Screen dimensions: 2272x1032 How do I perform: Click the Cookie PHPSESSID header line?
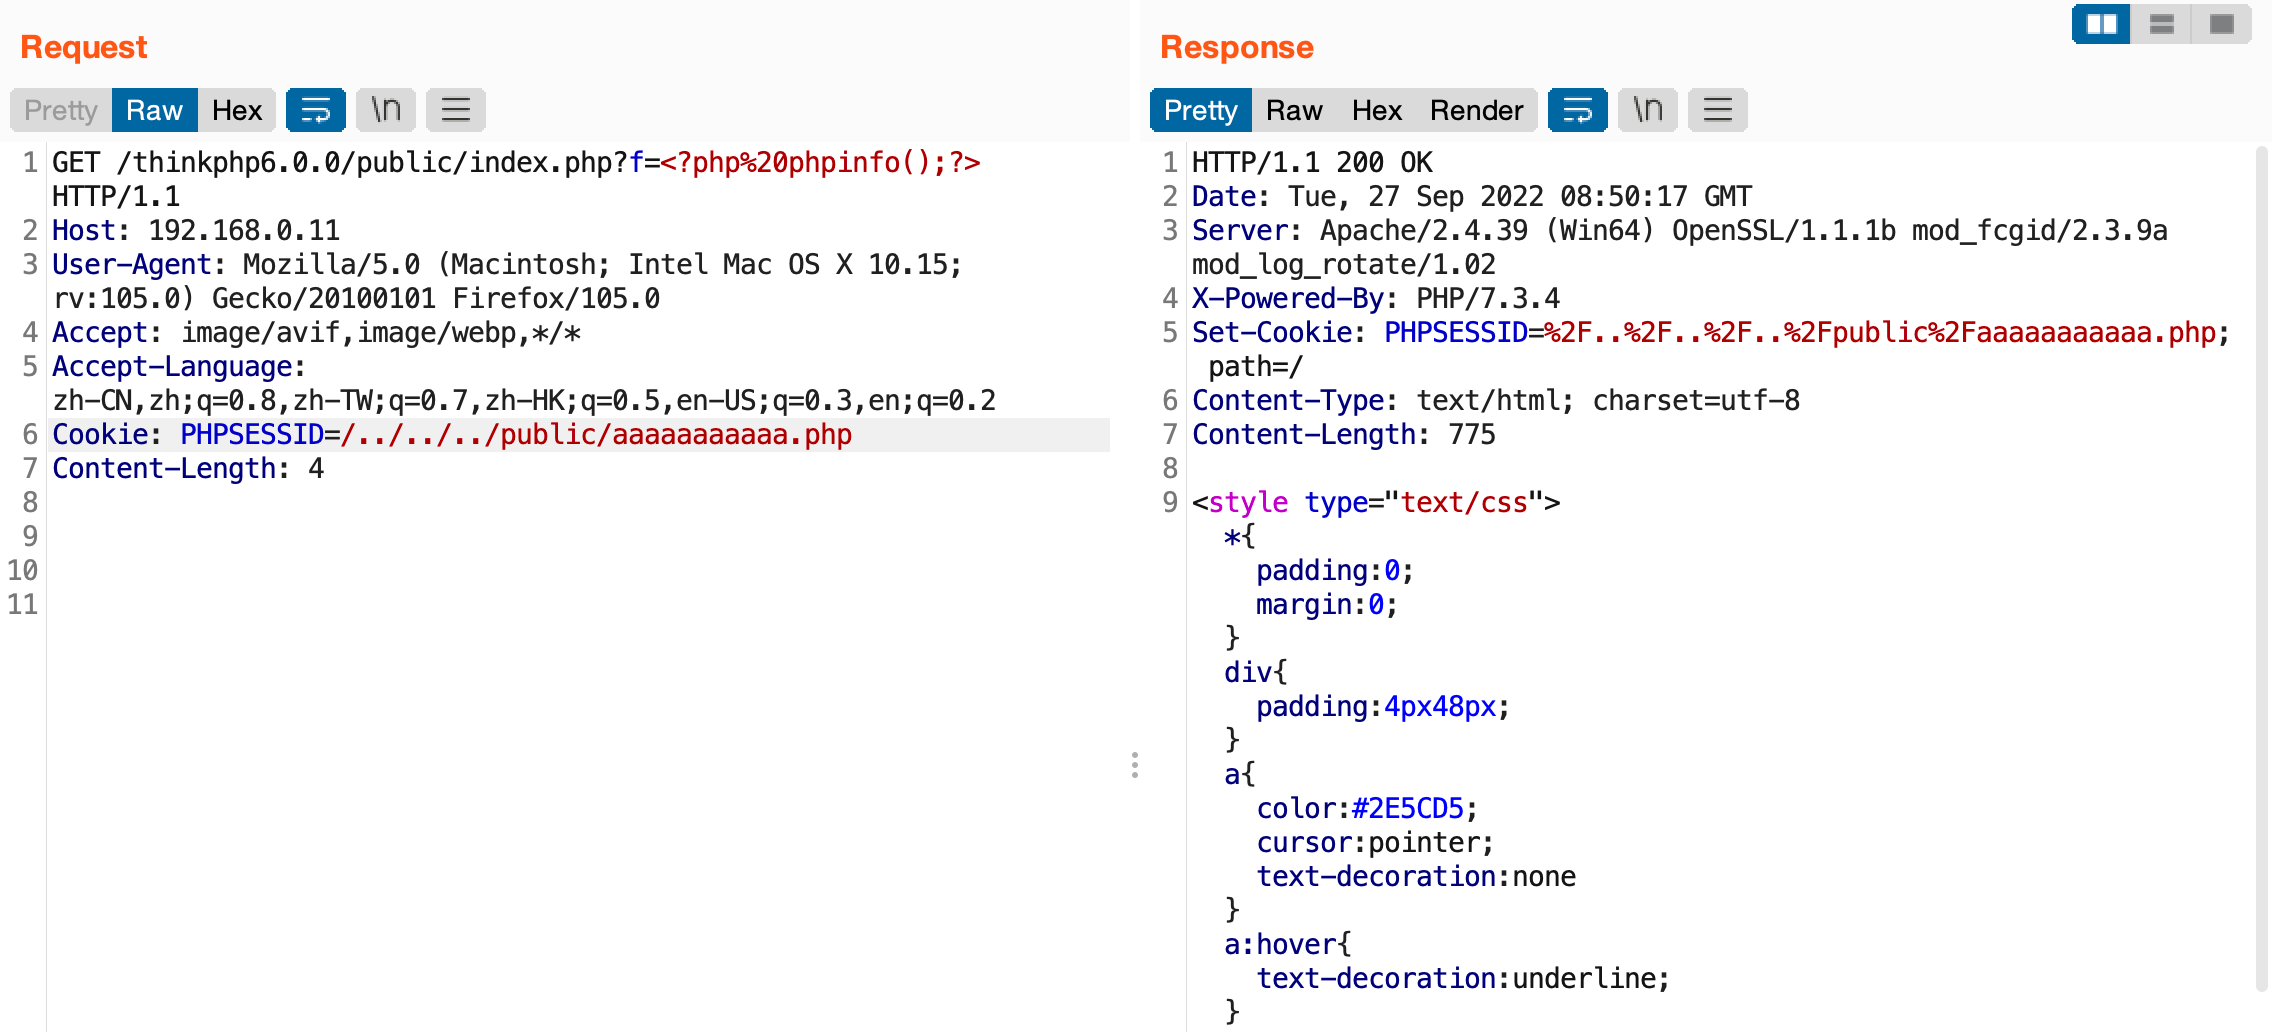pyautogui.click(x=452, y=434)
